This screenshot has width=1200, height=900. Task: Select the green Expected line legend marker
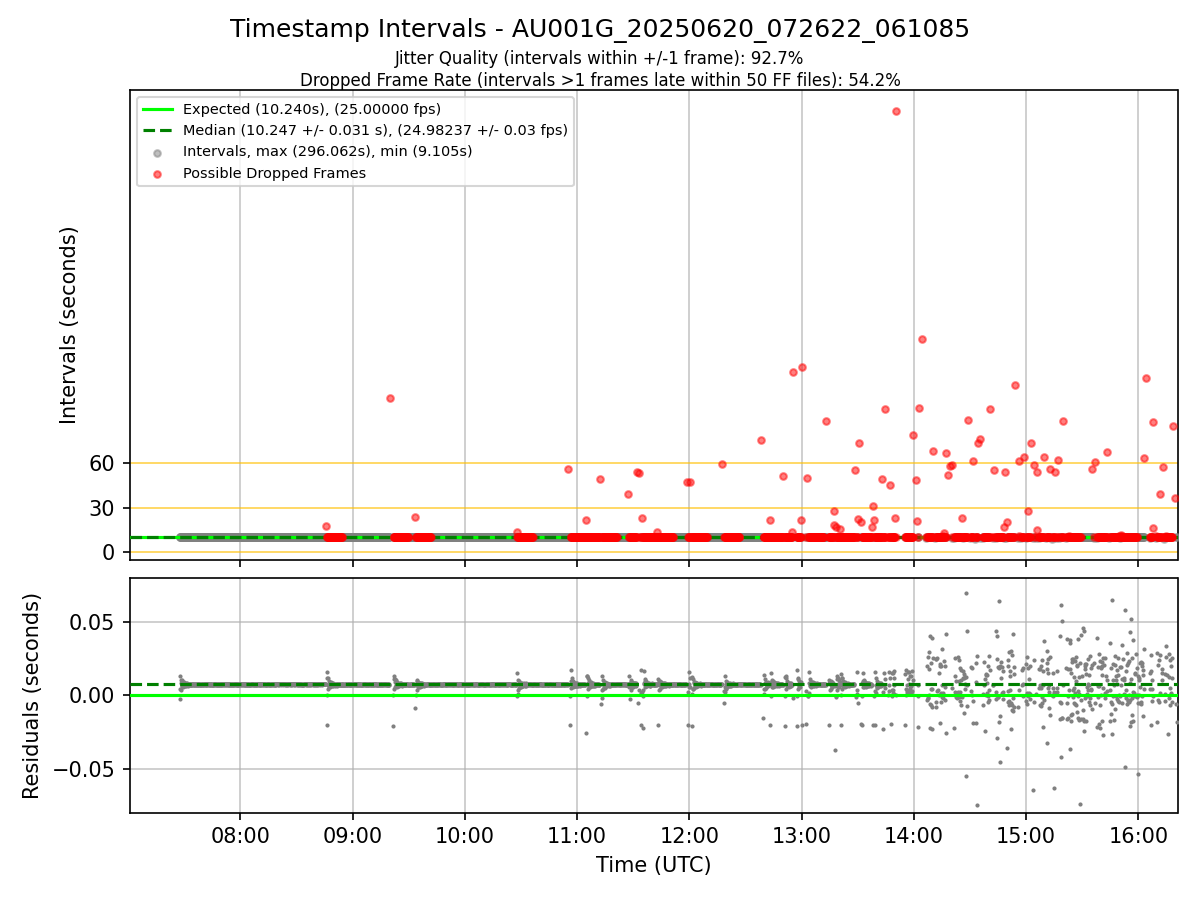point(158,109)
